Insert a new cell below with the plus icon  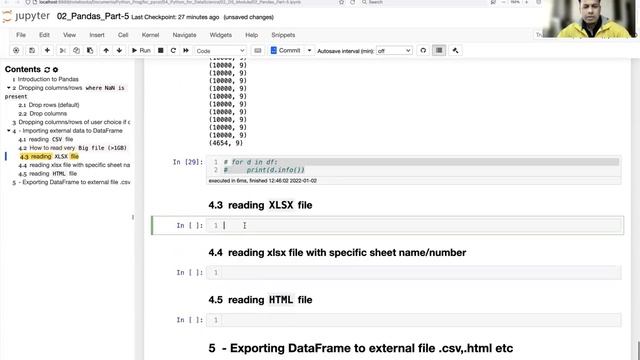point(47,50)
